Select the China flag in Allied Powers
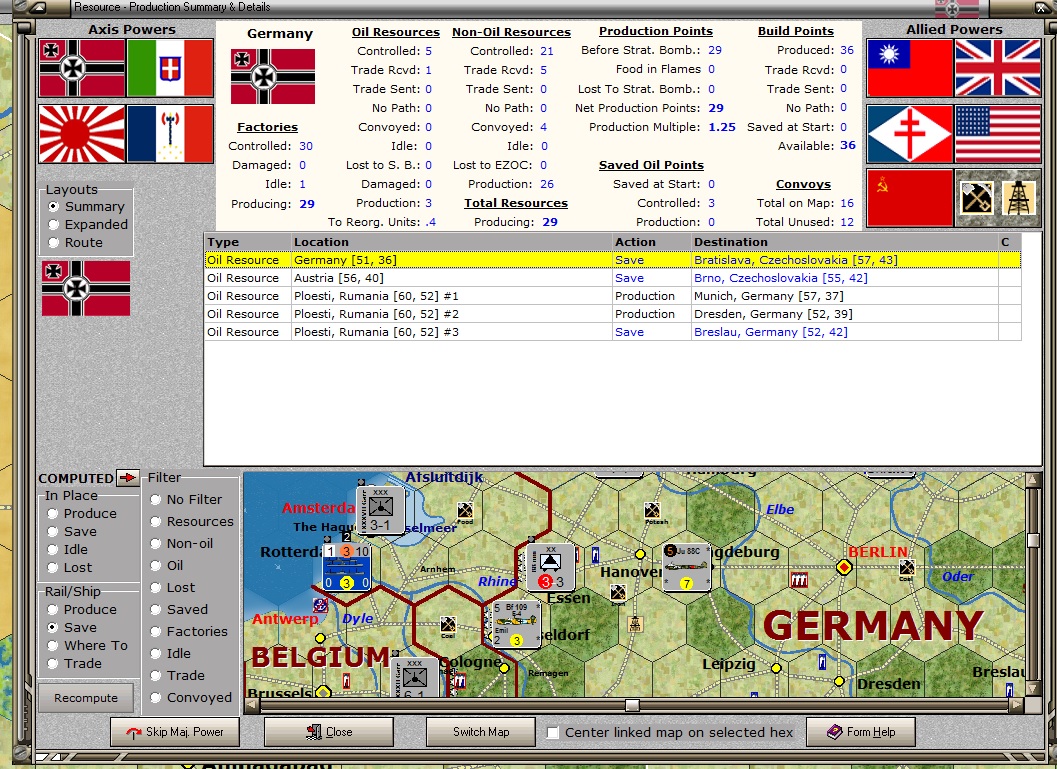Screen dimensions: 1057x769 909,68
